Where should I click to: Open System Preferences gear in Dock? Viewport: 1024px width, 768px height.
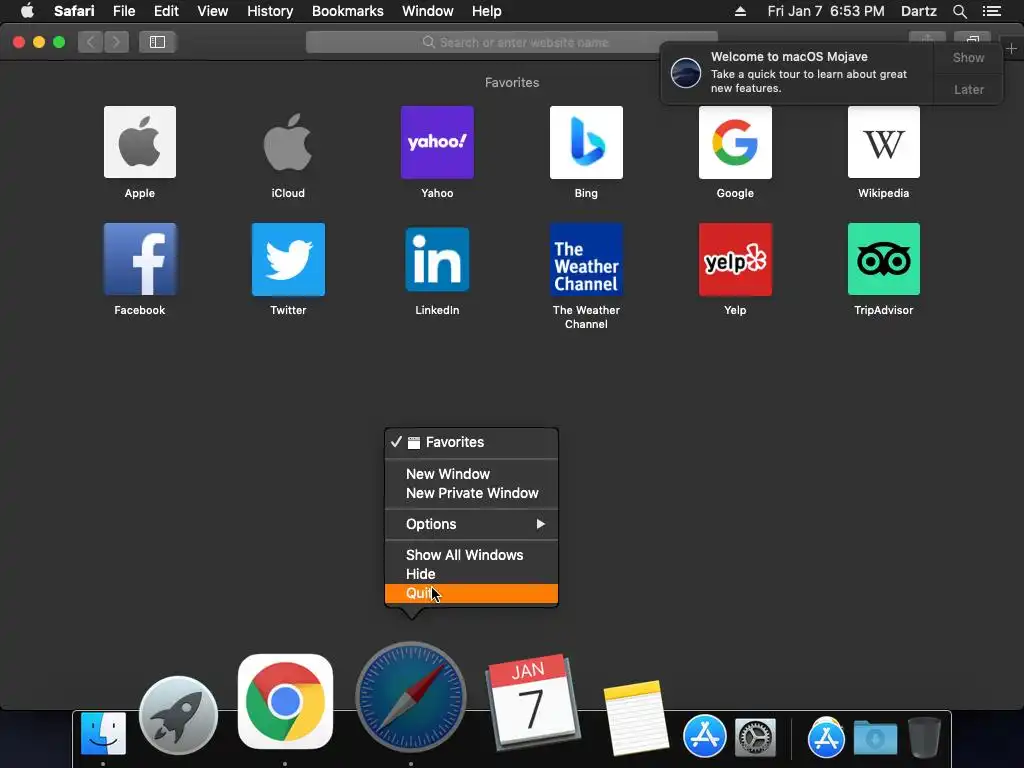755,737
